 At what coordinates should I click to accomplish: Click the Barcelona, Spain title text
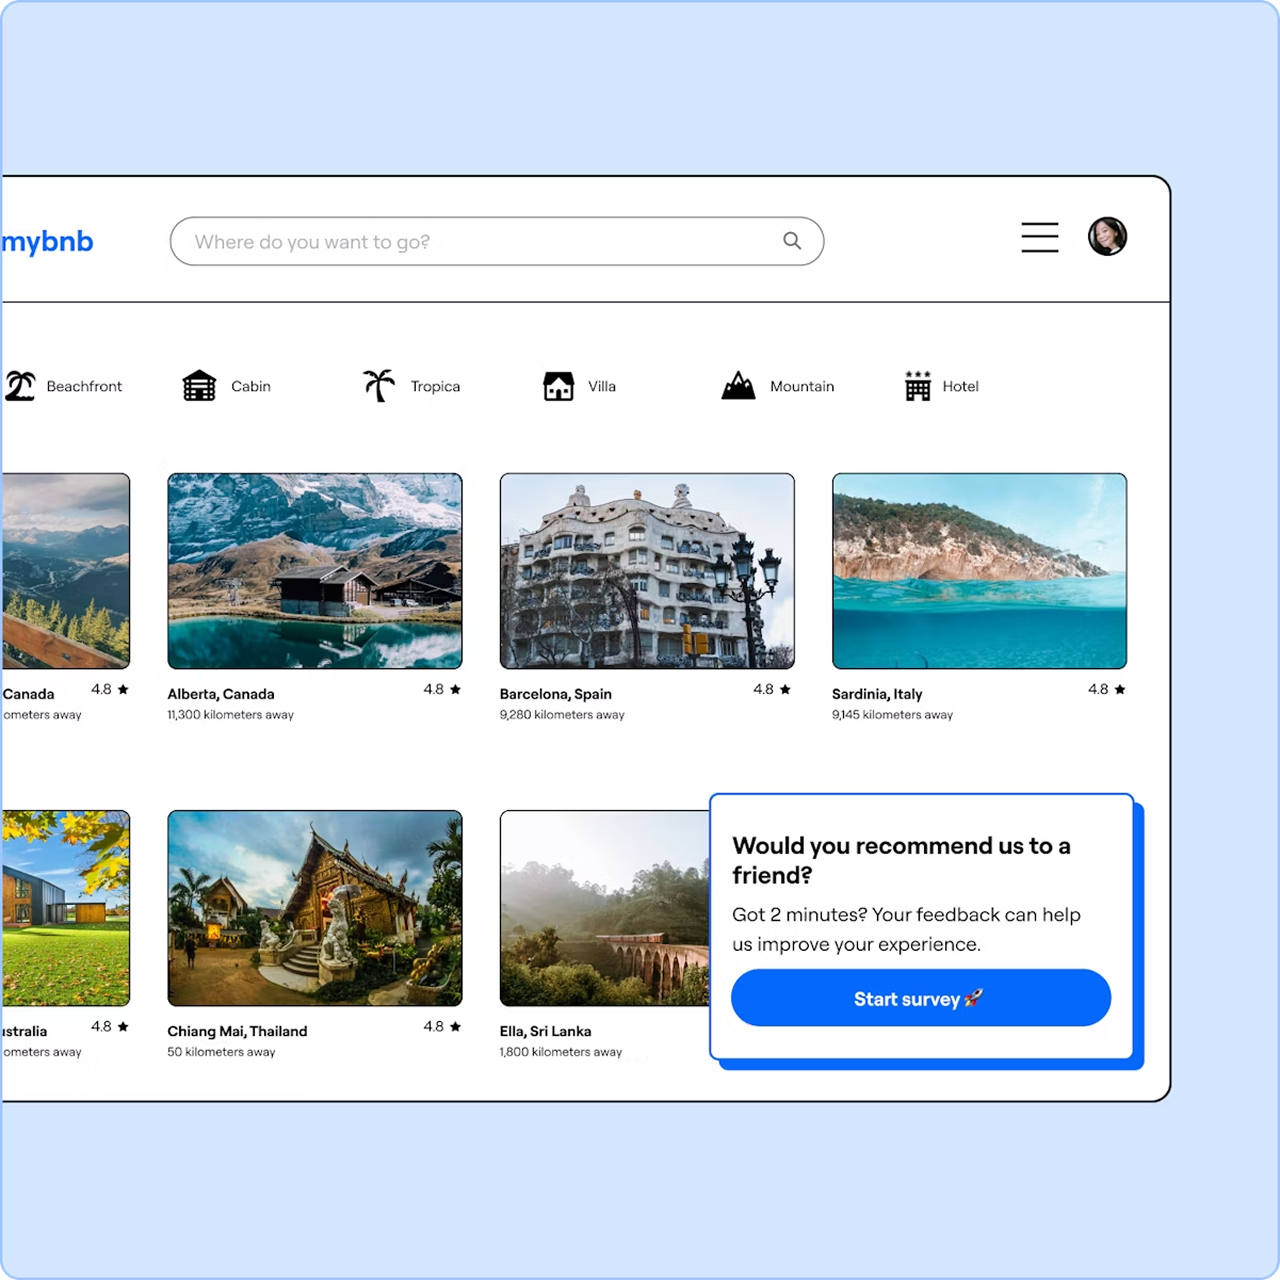tap(556, 694)
